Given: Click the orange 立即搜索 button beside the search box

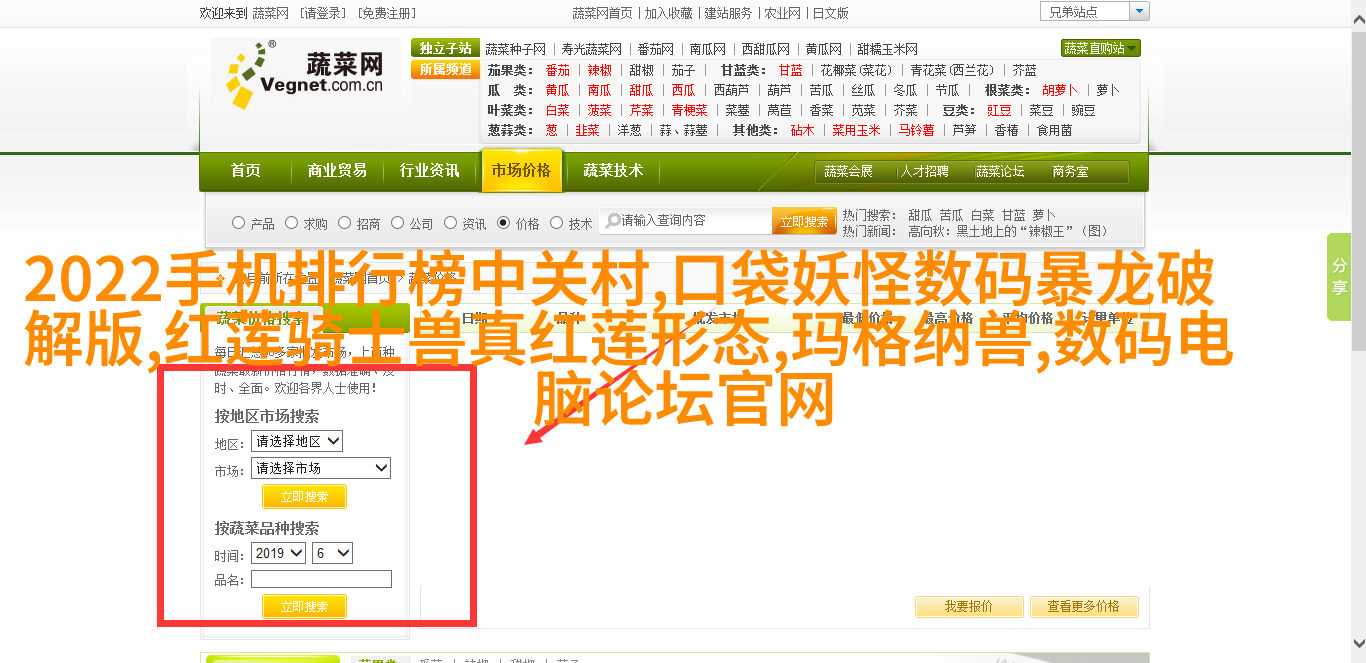Looking at the screenshot, I should (804, 221).
